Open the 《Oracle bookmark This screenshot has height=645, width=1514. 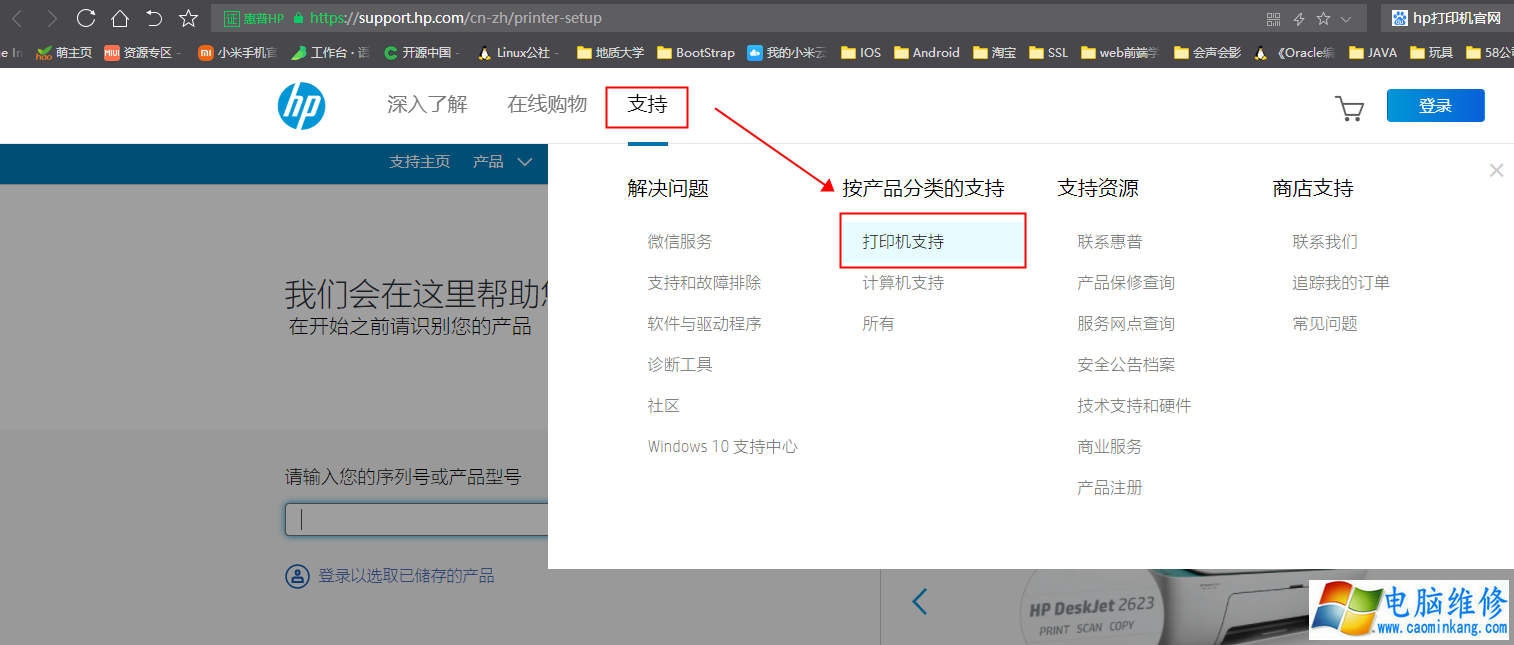tap(1294, 53)
